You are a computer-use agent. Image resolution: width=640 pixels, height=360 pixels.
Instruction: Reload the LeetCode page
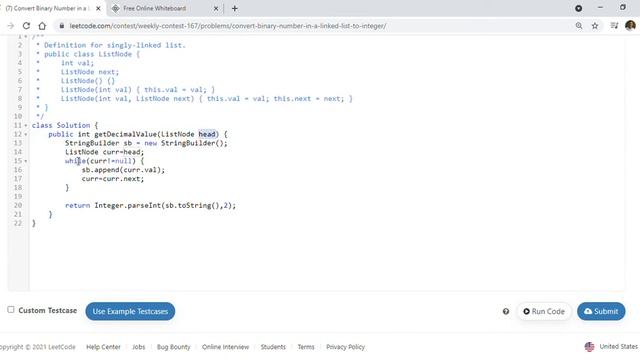coord(26,26)
